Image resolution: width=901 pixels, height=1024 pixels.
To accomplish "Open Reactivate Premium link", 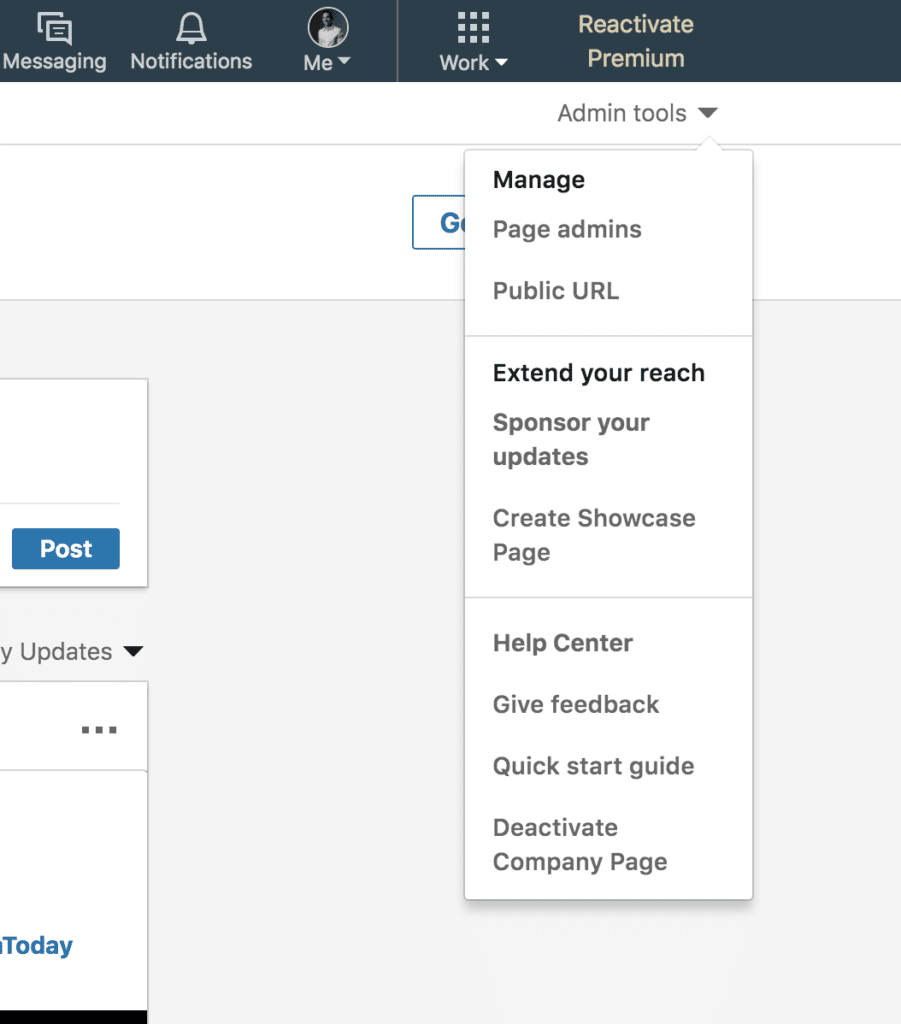I will pyautogui.click(x=636, y=41).
